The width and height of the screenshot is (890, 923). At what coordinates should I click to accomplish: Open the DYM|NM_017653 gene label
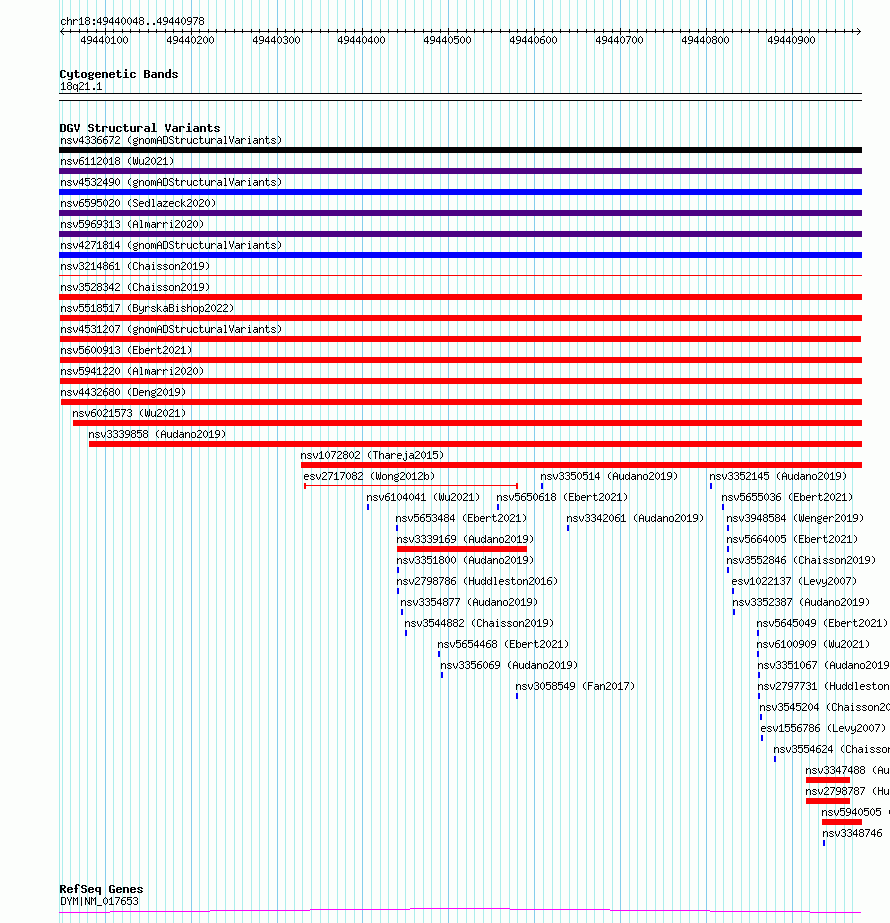pyautogui.click(x=99, y=901)
